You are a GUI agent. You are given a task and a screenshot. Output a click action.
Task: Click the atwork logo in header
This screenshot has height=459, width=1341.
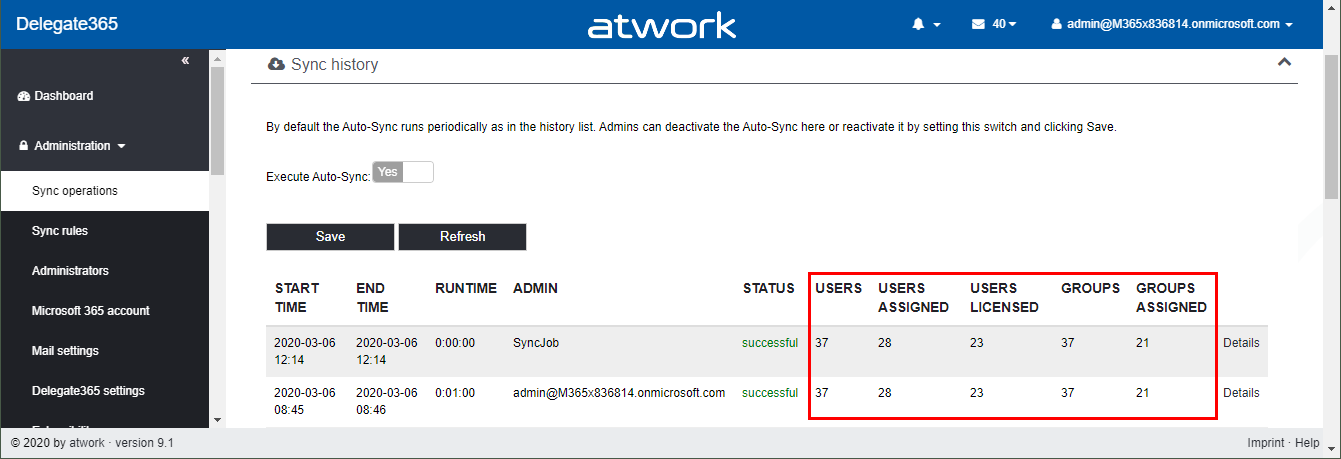click(662, 25)
